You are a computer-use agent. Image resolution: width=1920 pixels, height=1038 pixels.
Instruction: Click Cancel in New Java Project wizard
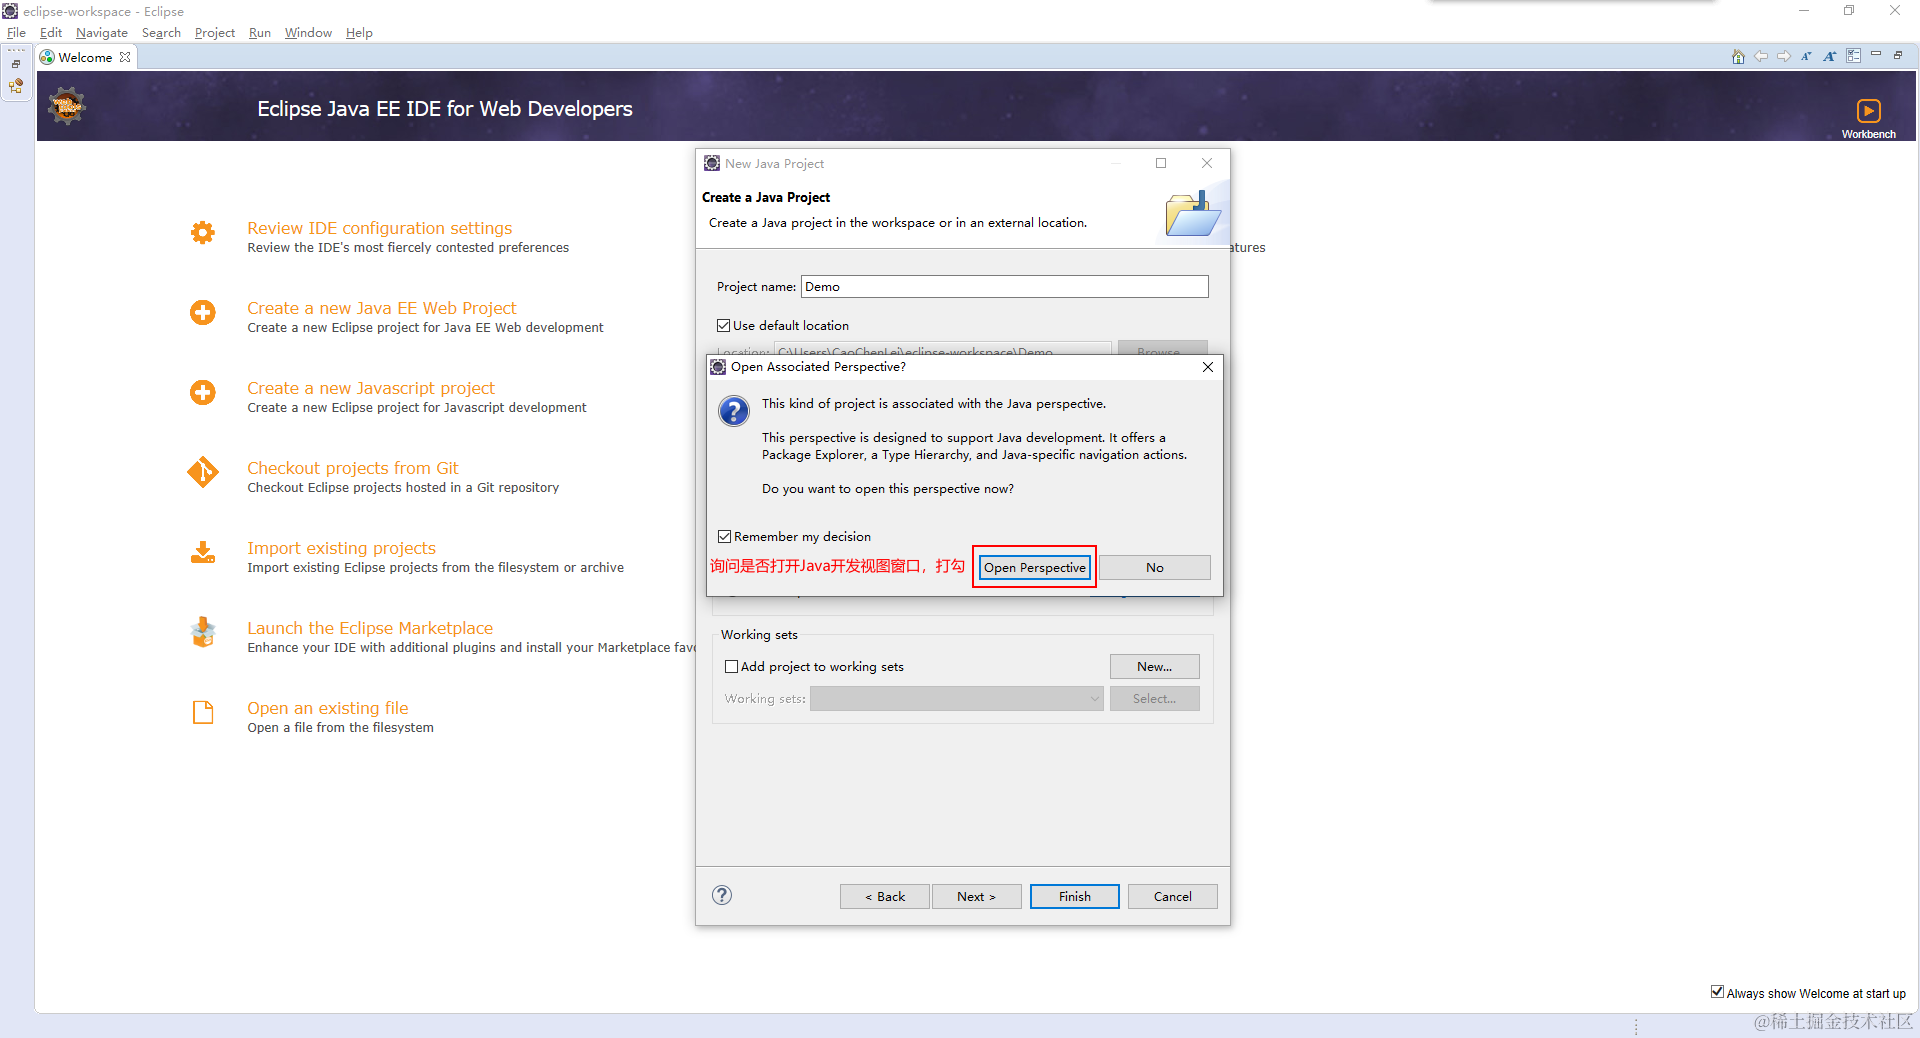point(1173,897)
